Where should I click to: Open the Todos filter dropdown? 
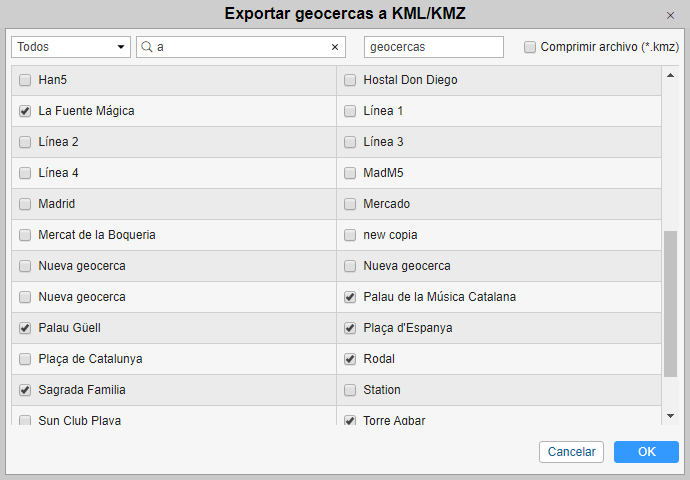point(71,47)
